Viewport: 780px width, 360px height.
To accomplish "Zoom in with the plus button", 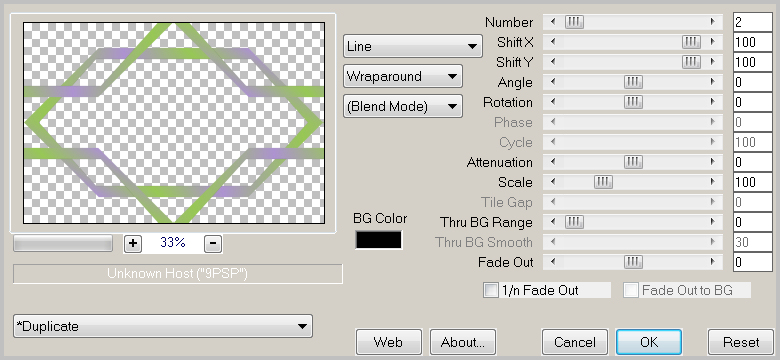I will point(132,243).
